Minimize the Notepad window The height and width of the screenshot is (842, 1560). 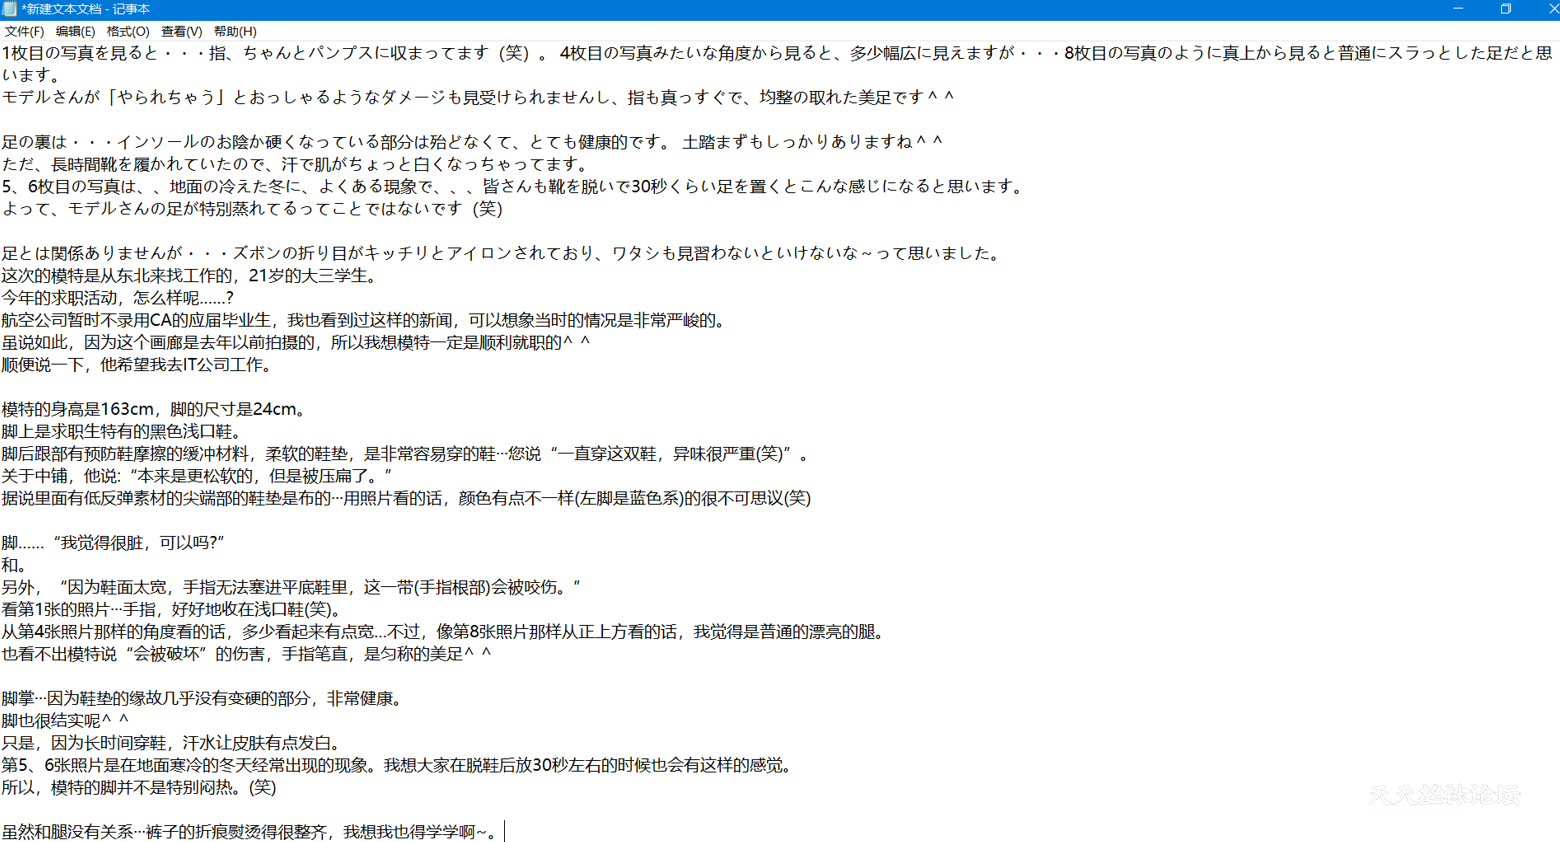1458,9
